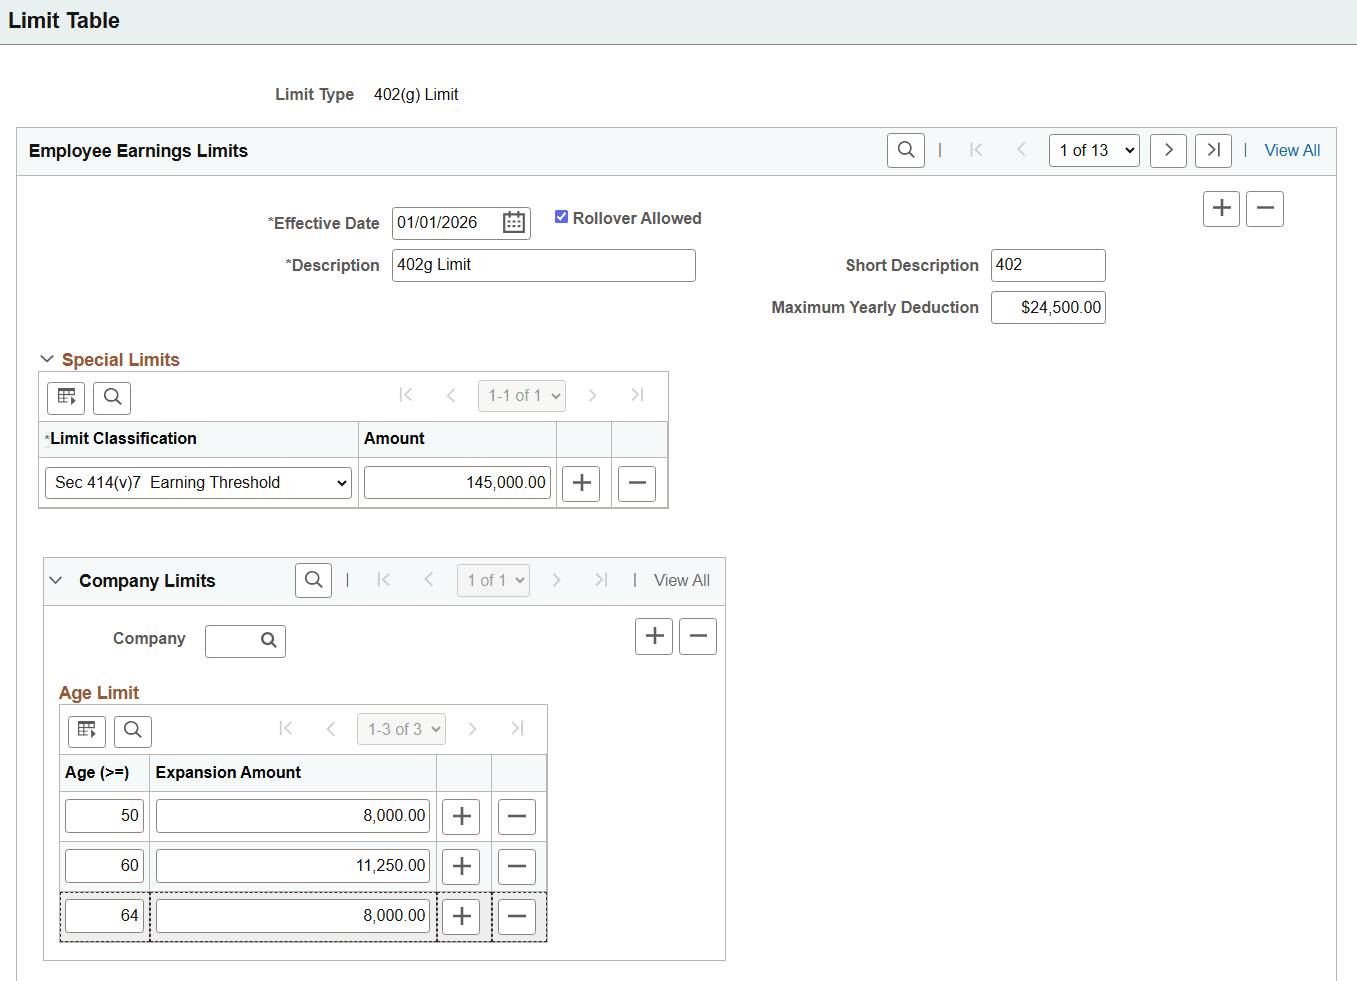The width and height of the screenshot is (1357, 981).
Task: Search within the Special Limits grid
Action: 112,397
